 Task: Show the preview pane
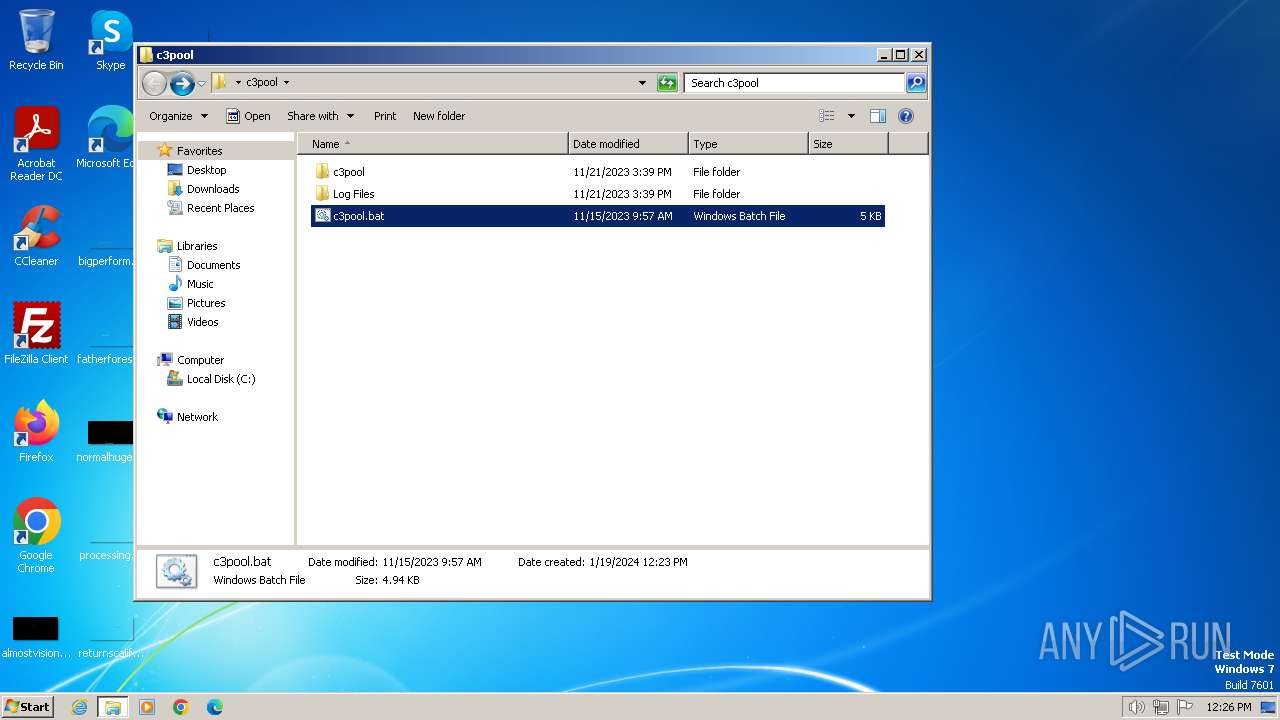click(877, 116)
